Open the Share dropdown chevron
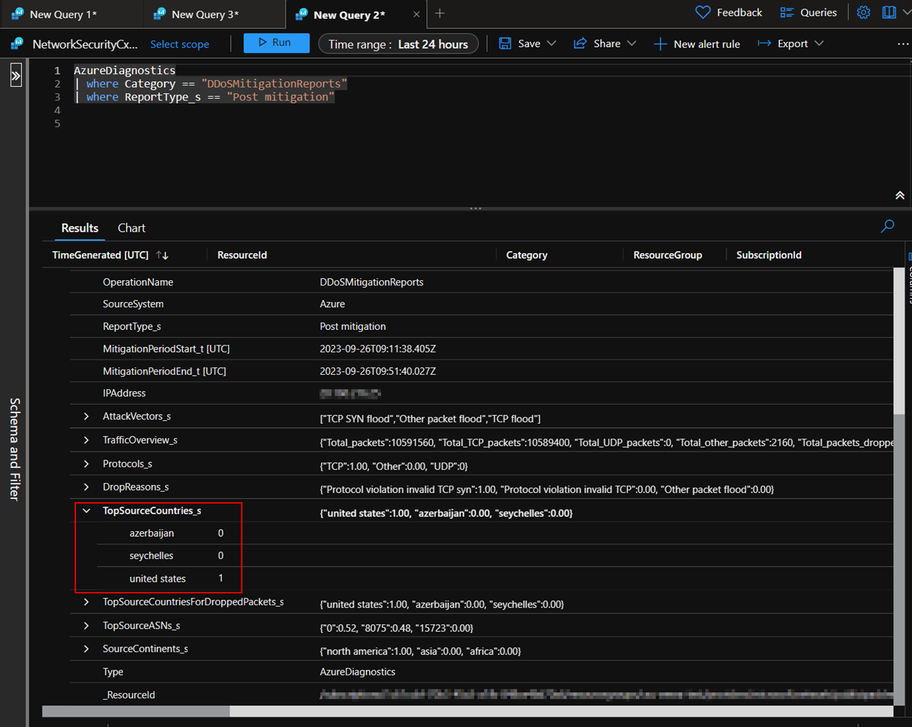The image size is (912, 727). 632,44
